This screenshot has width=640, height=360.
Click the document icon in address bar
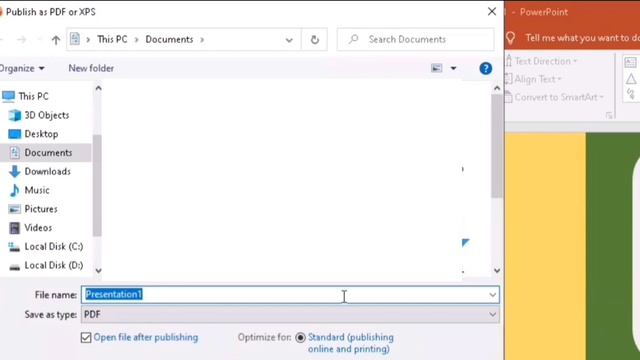[75, 39]
